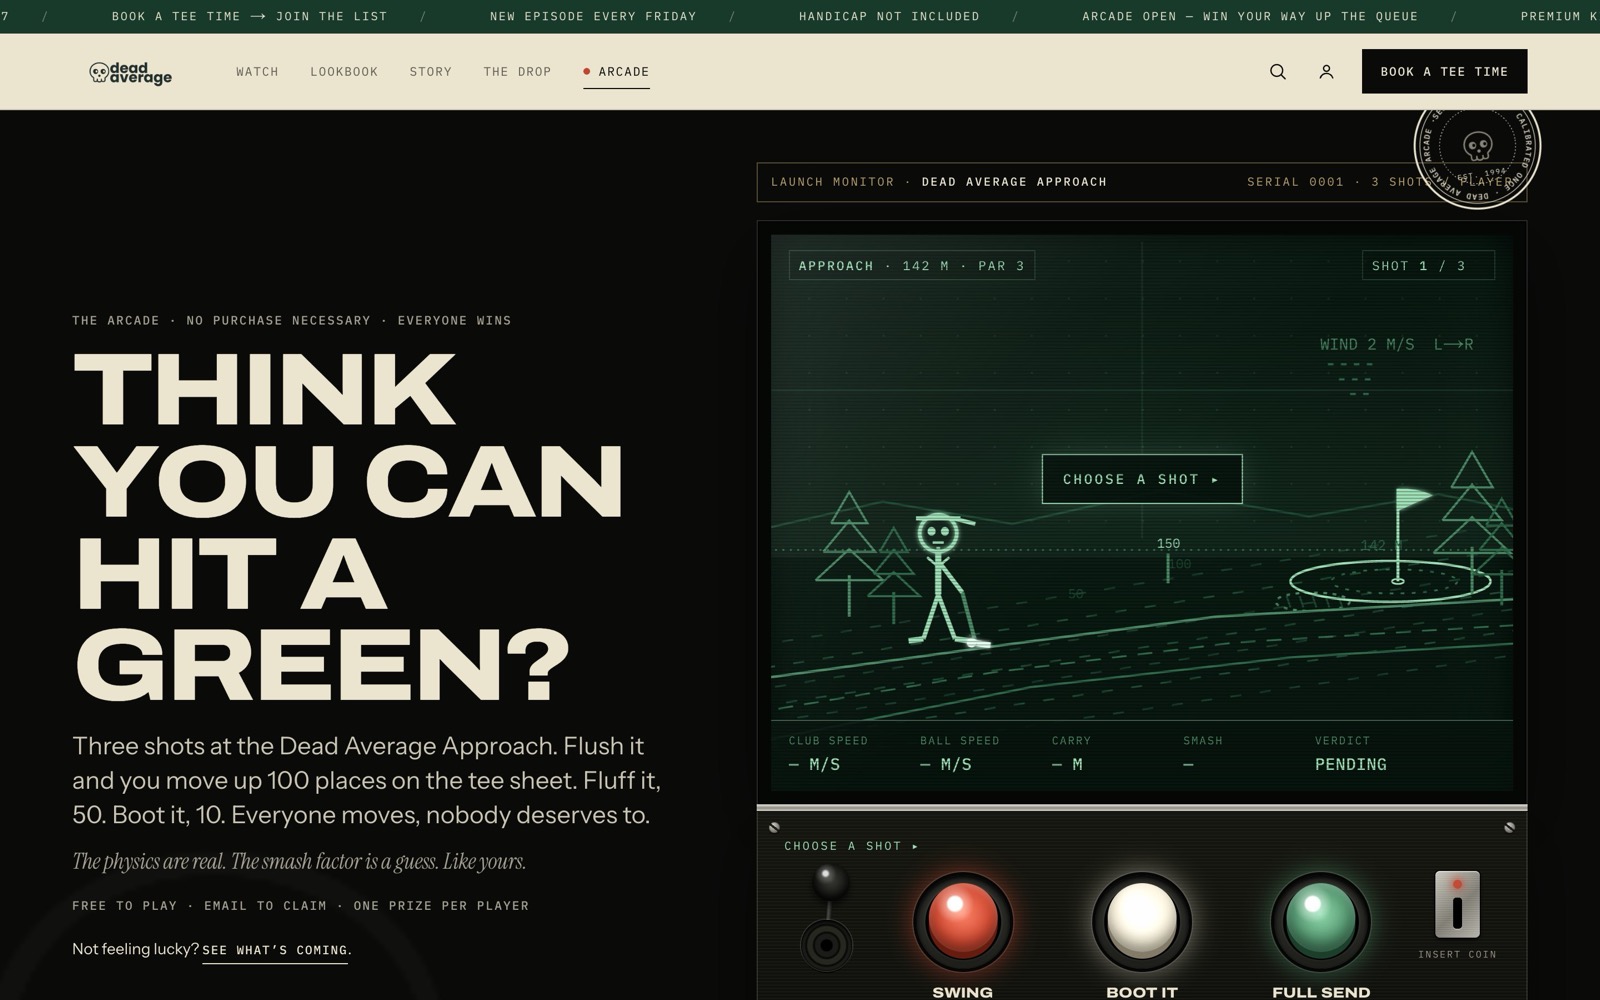Click the Smash readout
Viewport: 1600px width, 1000px height.
click(1203, 754)
